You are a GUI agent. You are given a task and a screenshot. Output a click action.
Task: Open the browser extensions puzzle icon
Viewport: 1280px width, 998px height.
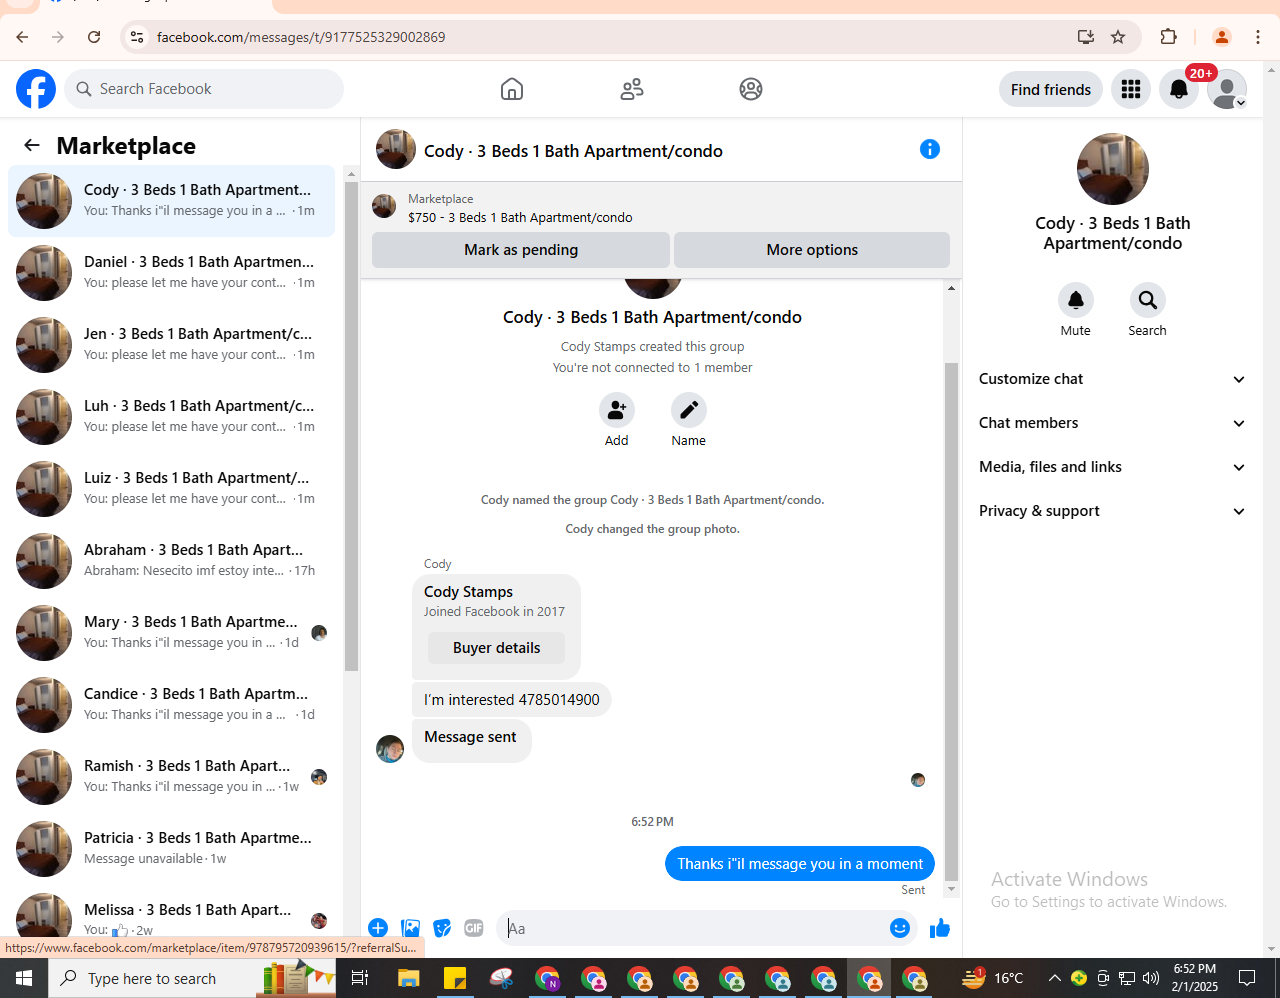coord(1168,37)
